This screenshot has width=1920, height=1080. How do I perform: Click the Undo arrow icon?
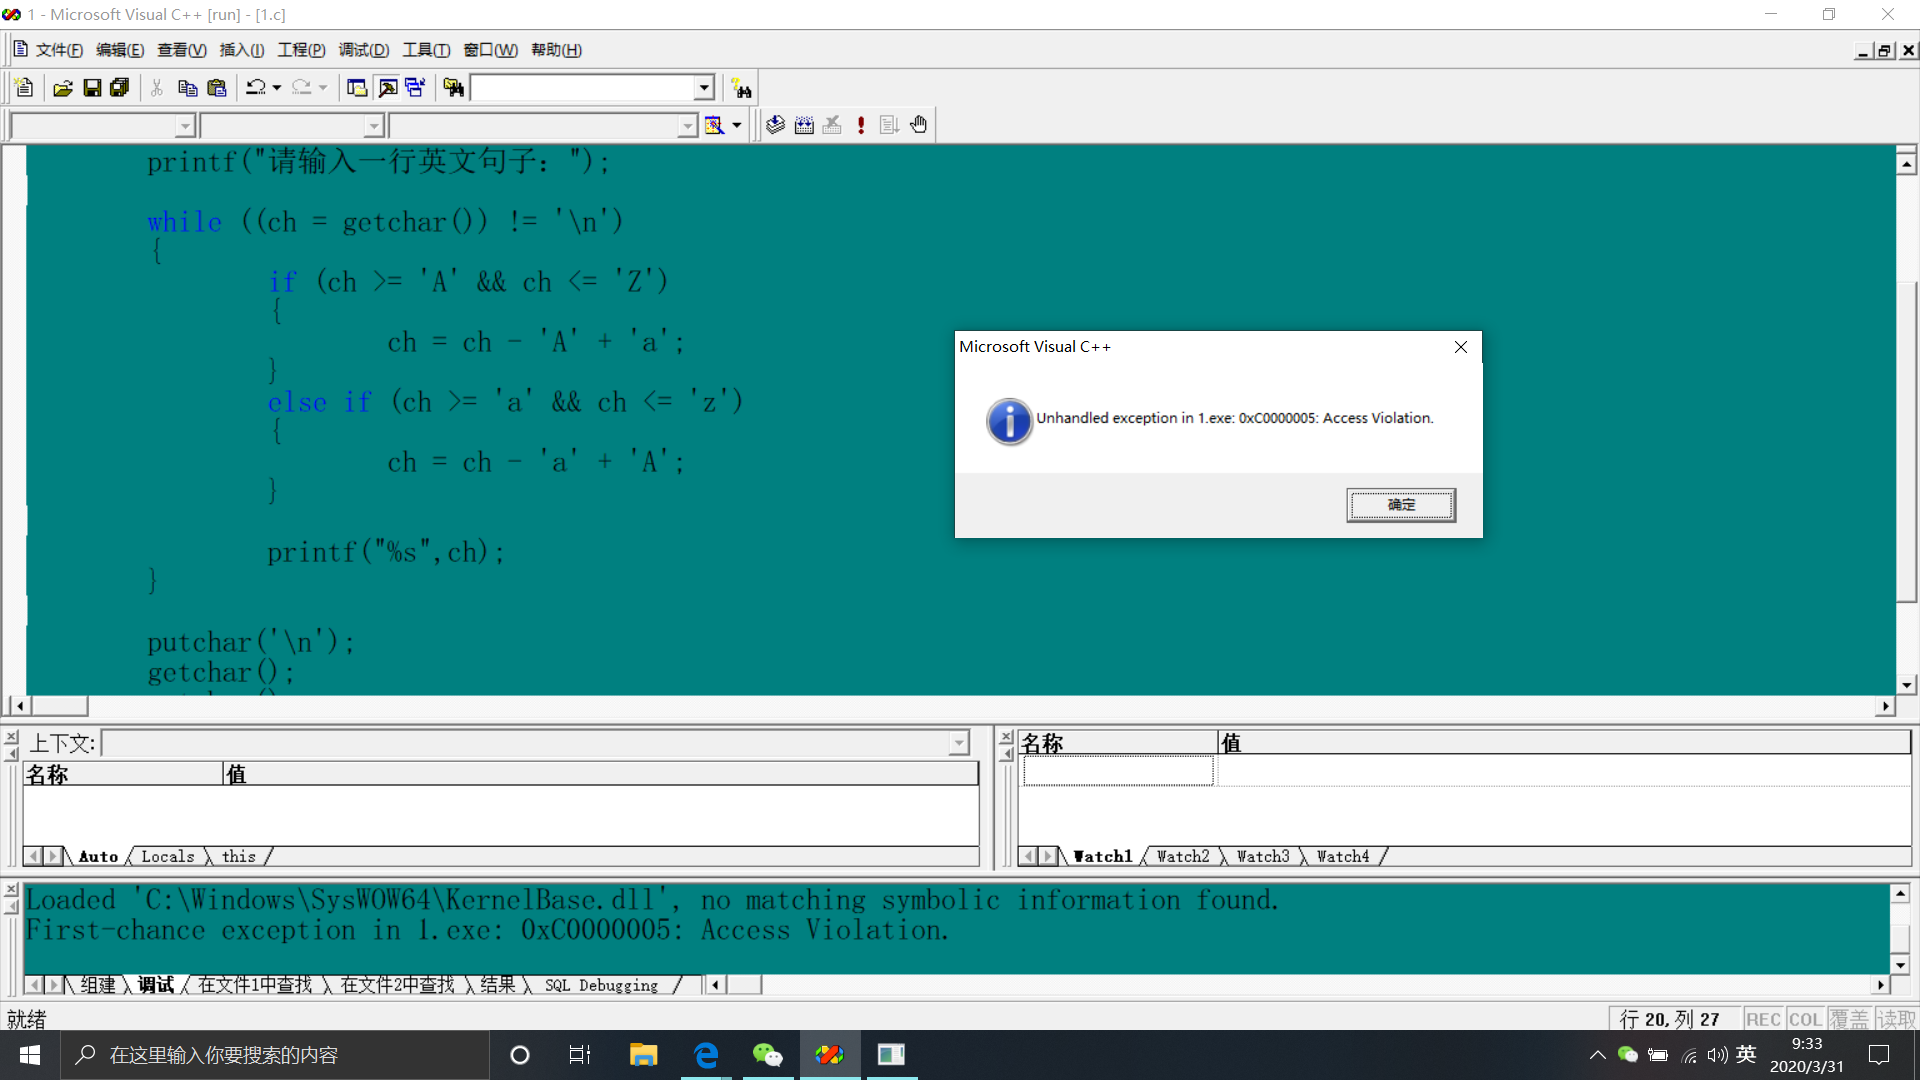pos(256,88)
